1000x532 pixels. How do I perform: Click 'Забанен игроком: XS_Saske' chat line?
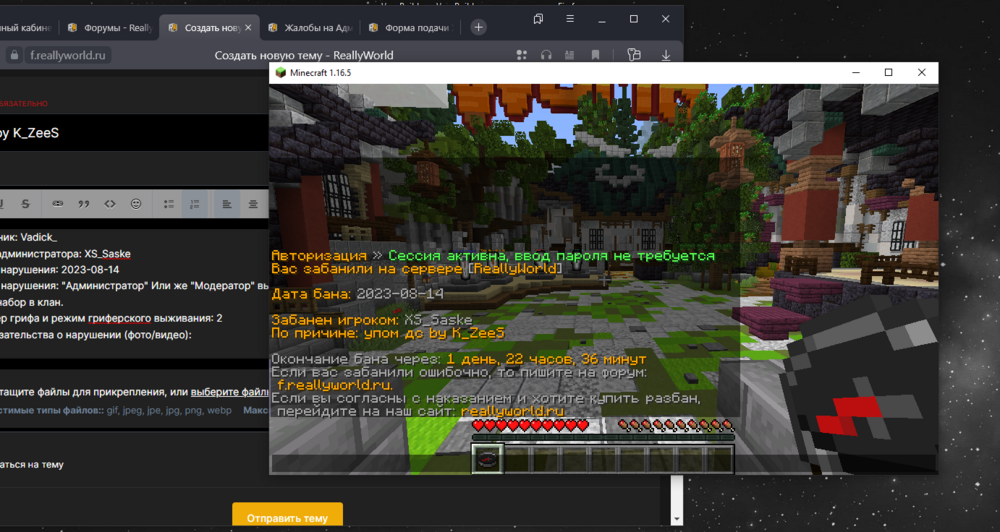372,320
